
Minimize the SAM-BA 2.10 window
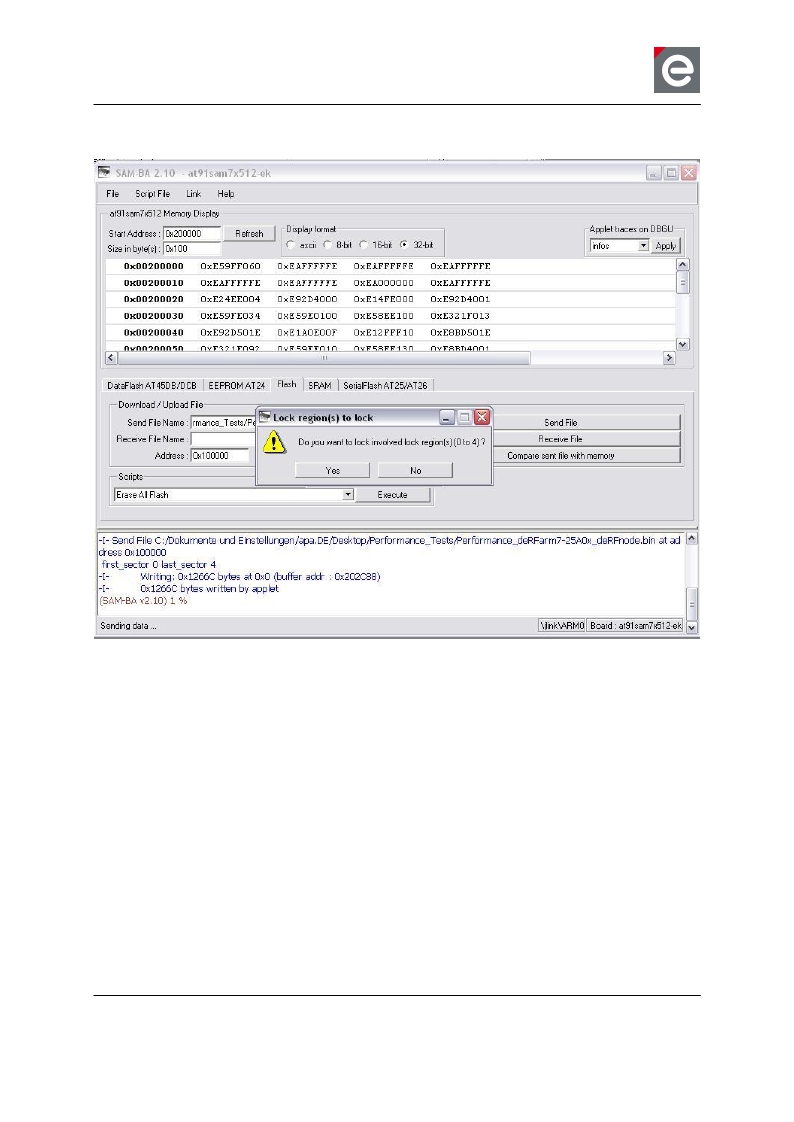tap(654, 172)
